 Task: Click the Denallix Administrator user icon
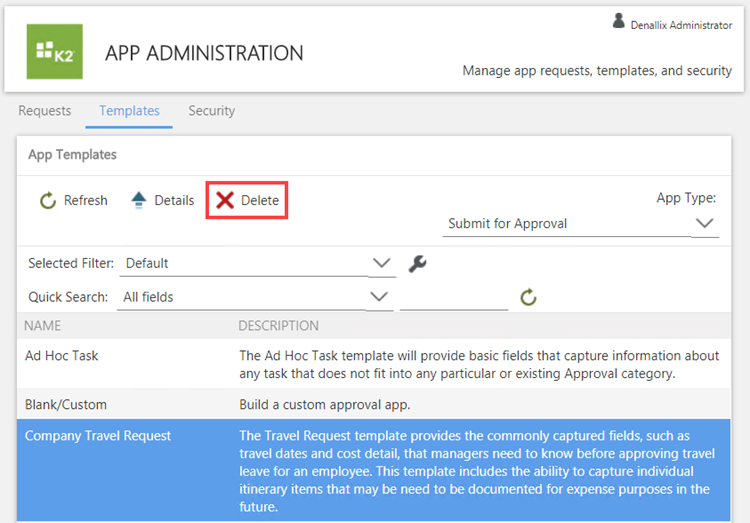pos(619,21)
